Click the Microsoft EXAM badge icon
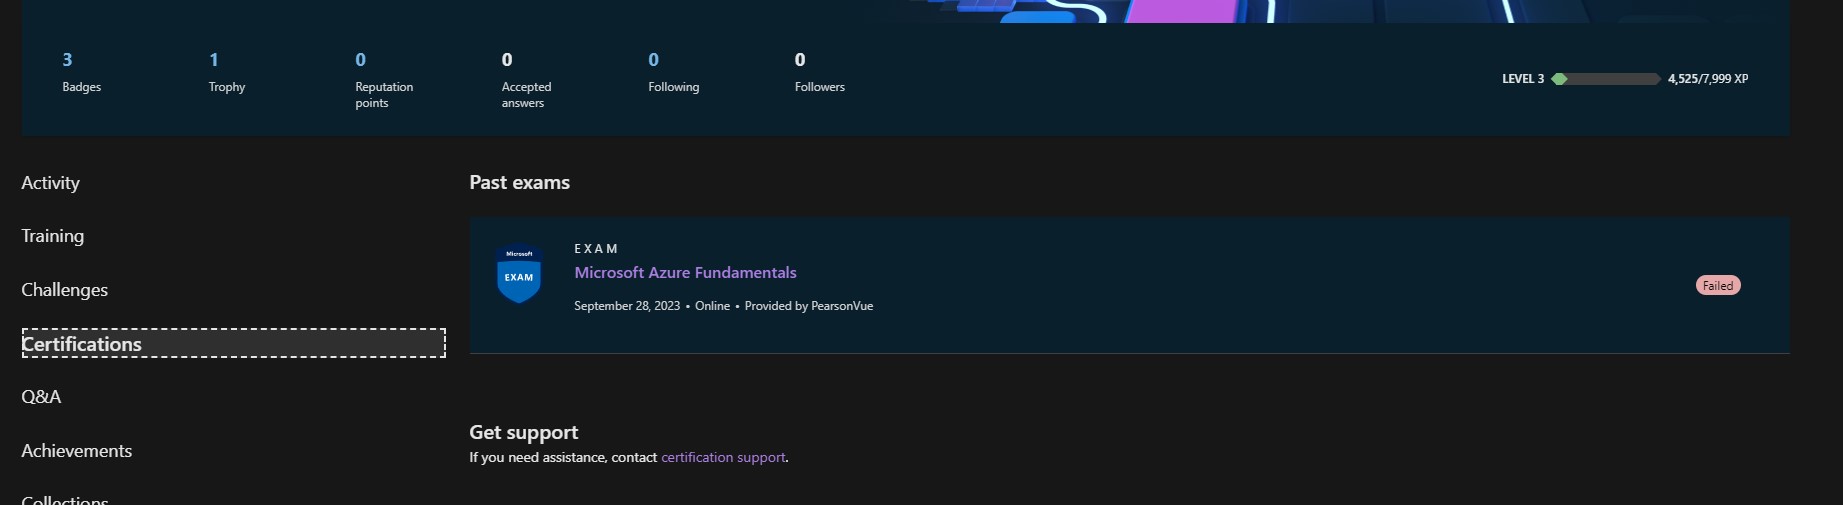This screenshot has height=505, width=1843. click(x=519, y=274)
